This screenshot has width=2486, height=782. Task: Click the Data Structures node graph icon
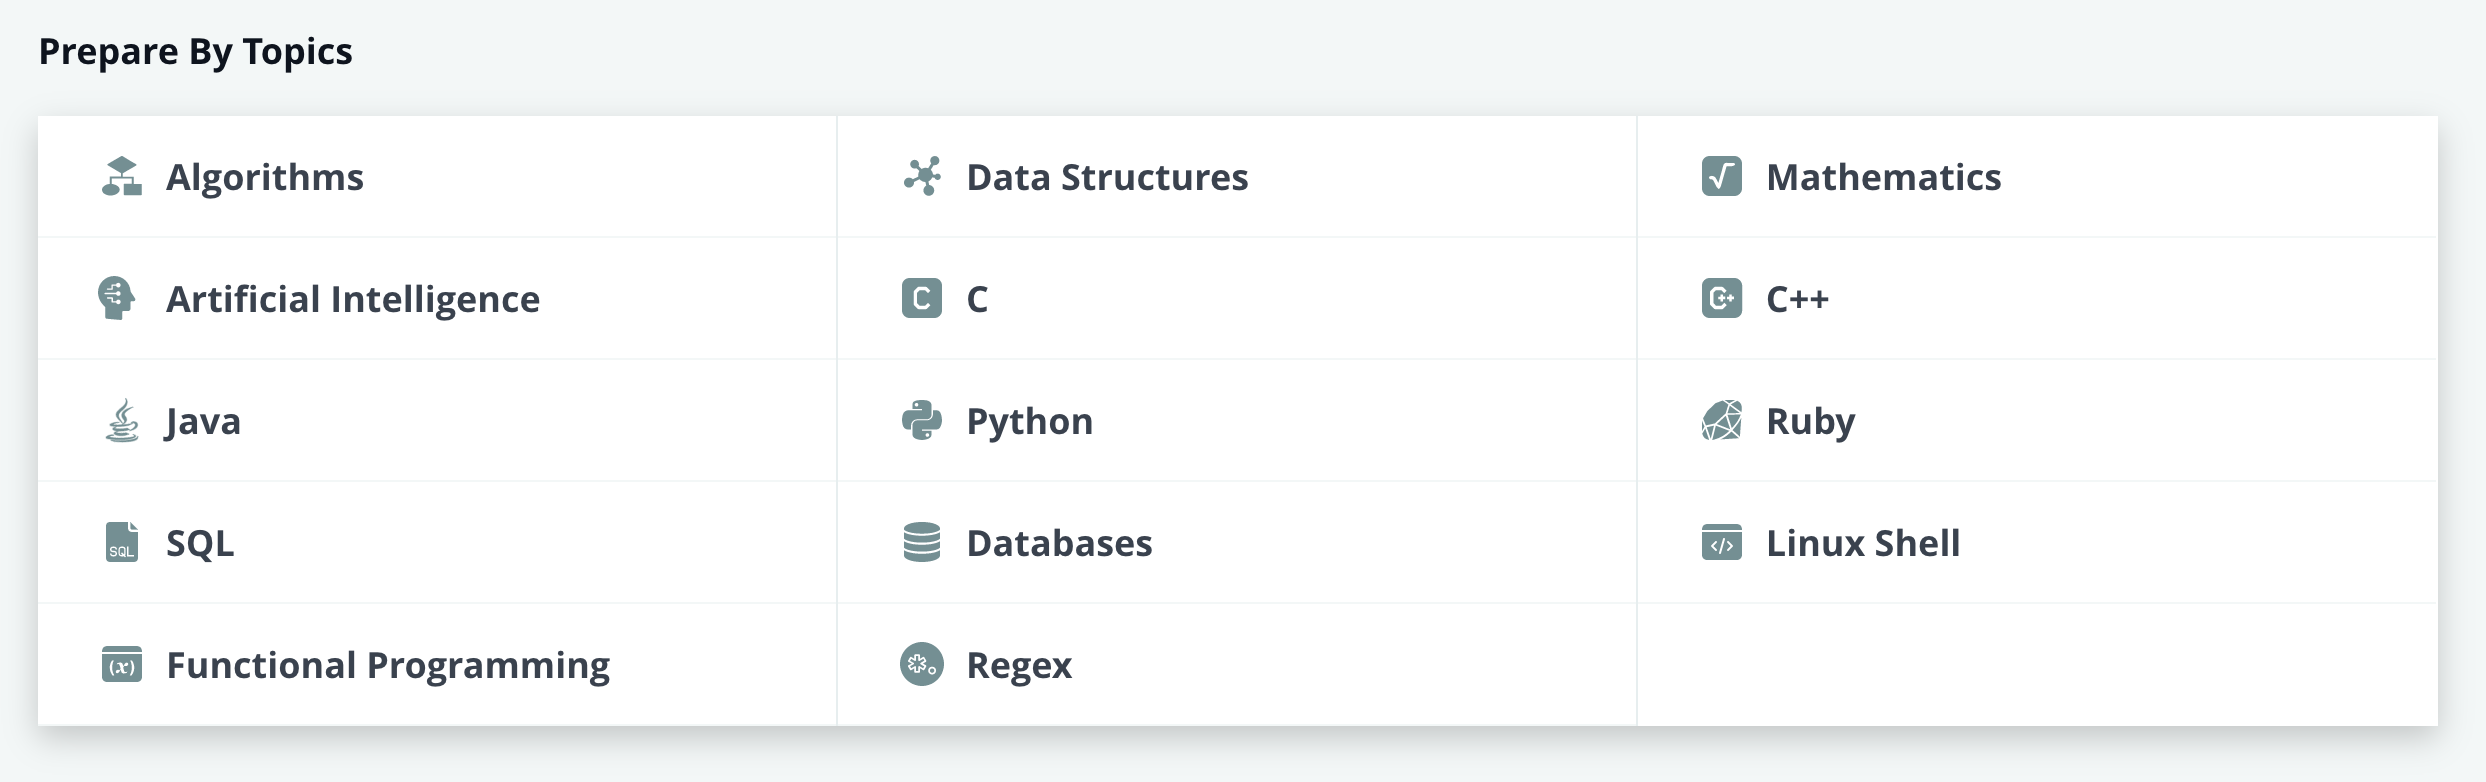(x=922, y=176)
